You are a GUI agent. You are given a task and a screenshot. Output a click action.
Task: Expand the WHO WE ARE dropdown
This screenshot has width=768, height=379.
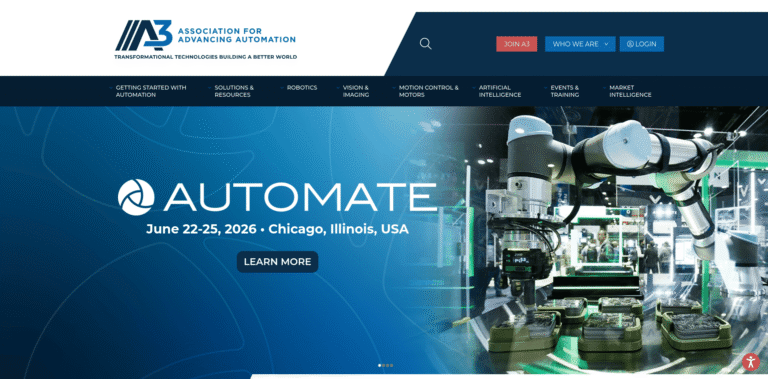[x=580, y=44]
